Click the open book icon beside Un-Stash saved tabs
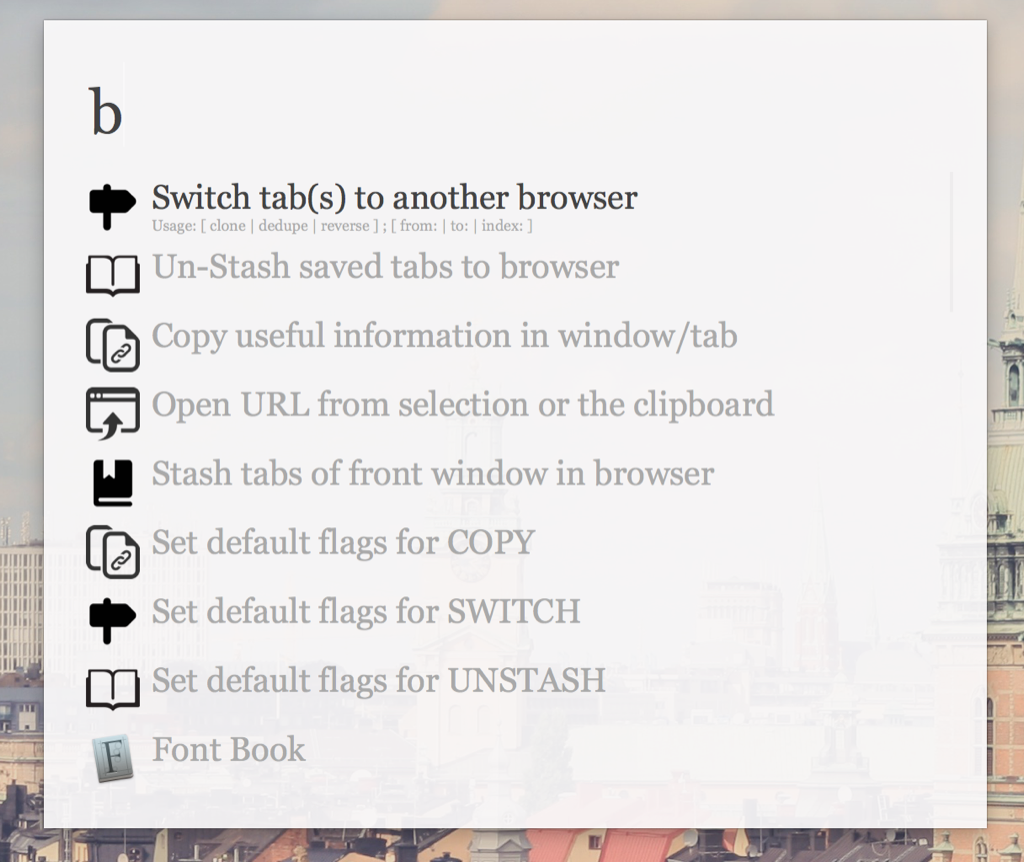 (112, 275)
